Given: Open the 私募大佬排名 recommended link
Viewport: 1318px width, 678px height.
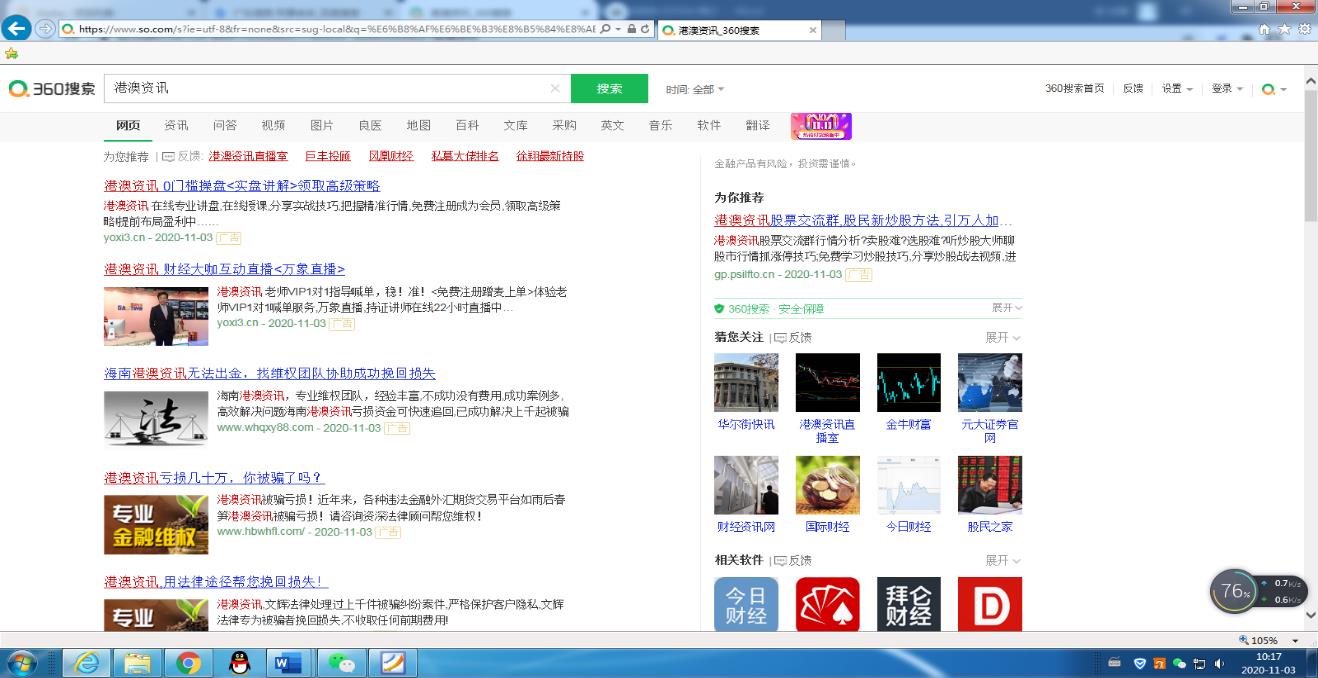Looking at the screenshot, I should 465,156.
